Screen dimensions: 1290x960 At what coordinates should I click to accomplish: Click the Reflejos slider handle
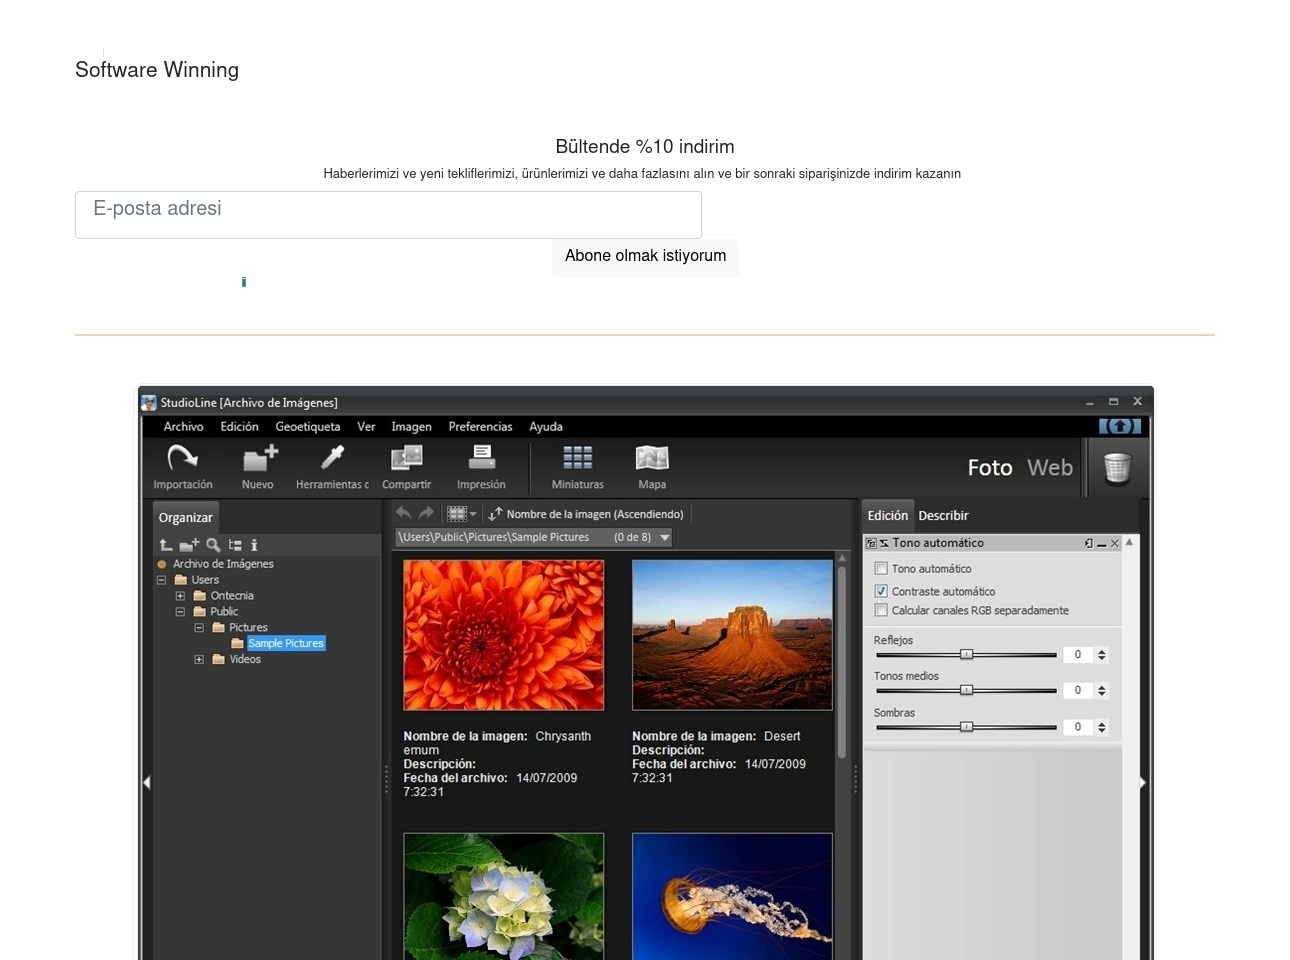(966, 654)
